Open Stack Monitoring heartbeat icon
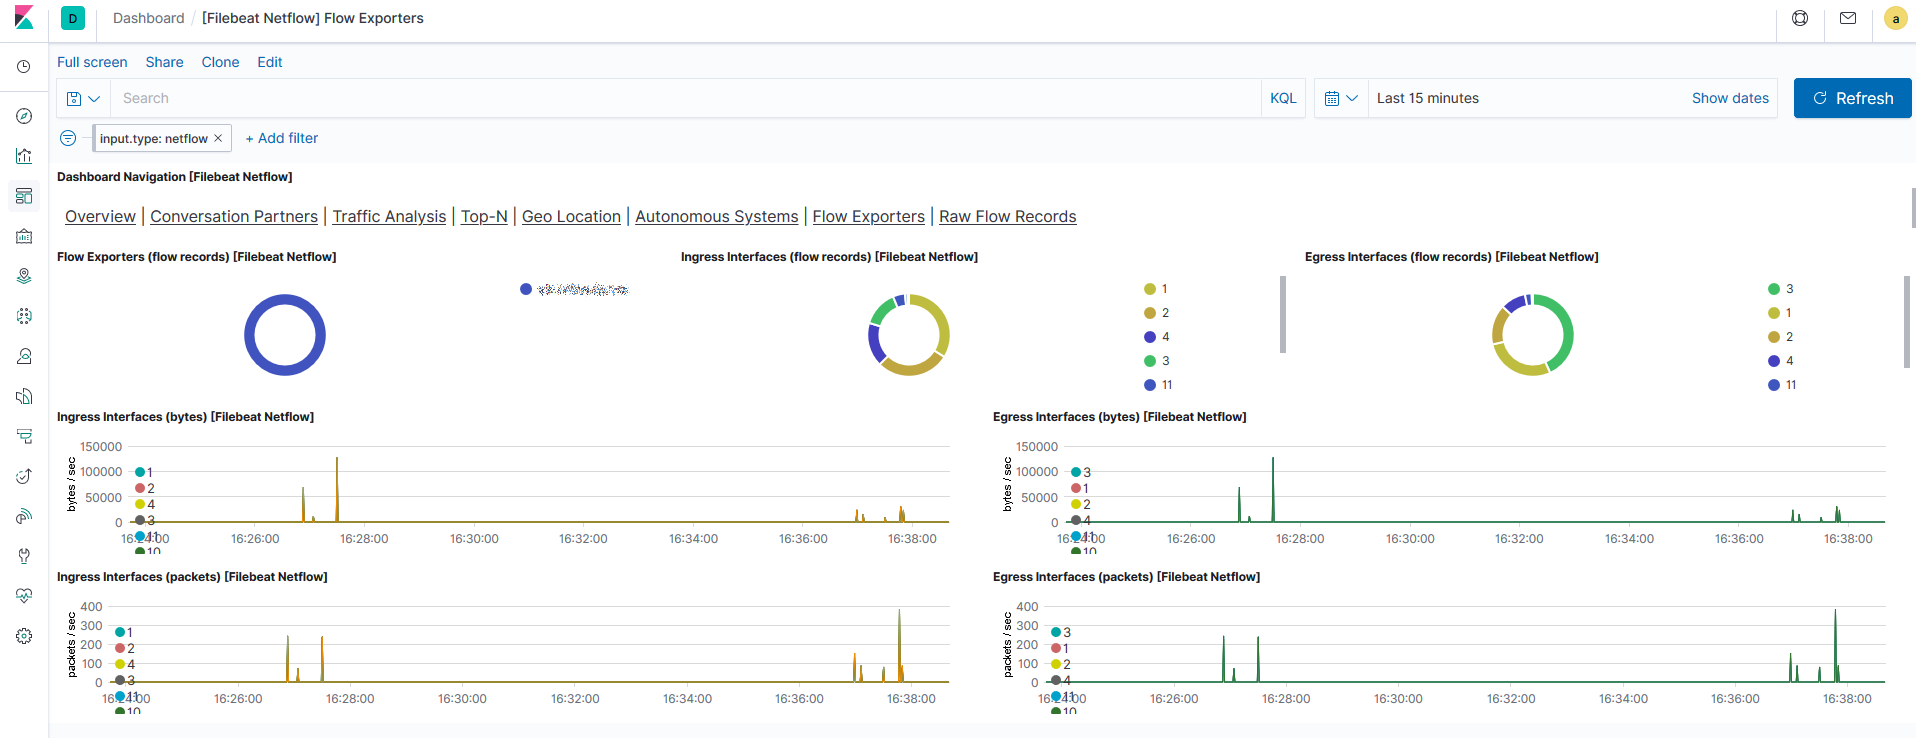1916x738 pixels. coord(24,596)
